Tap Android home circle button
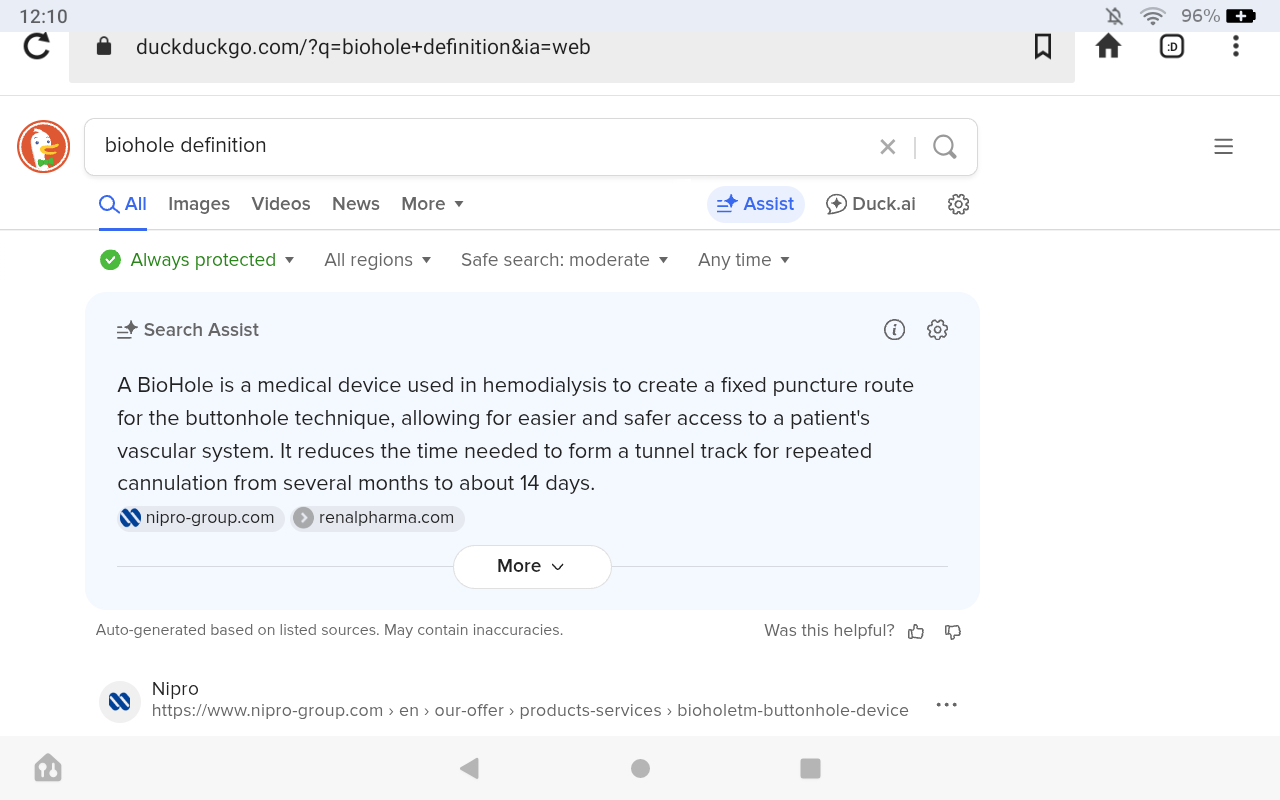 click(641, 768)
